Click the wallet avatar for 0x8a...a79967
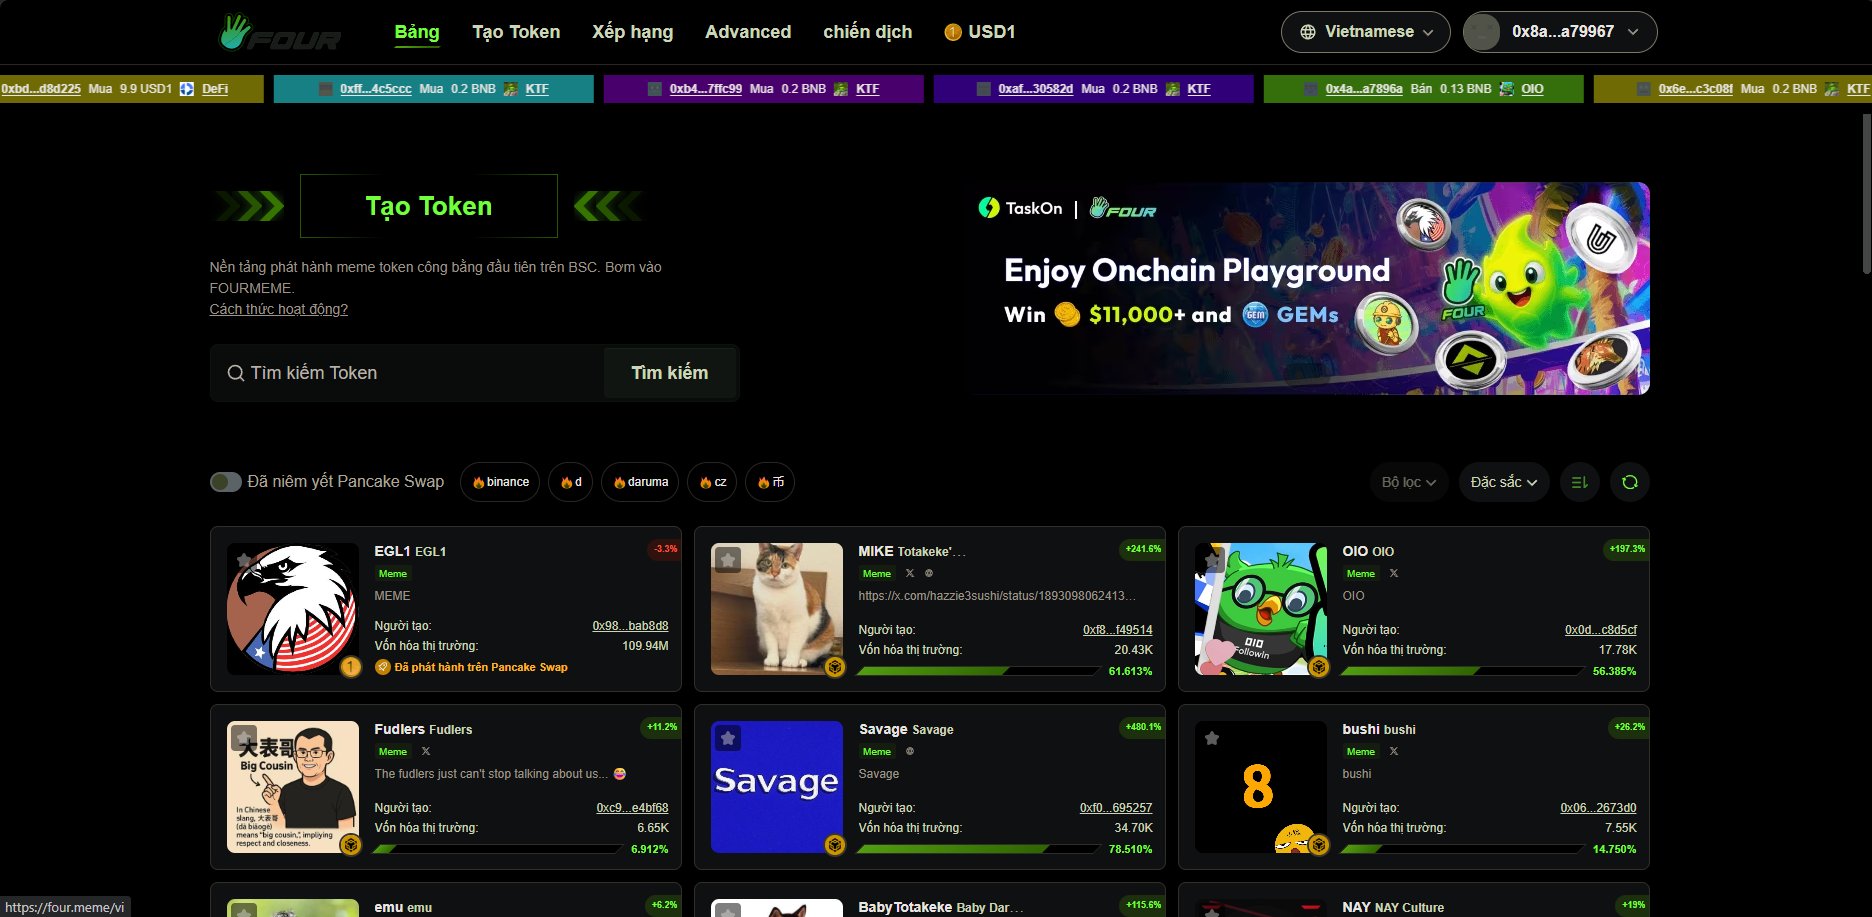The image size is (1872, 917). tap(1482, 32)
